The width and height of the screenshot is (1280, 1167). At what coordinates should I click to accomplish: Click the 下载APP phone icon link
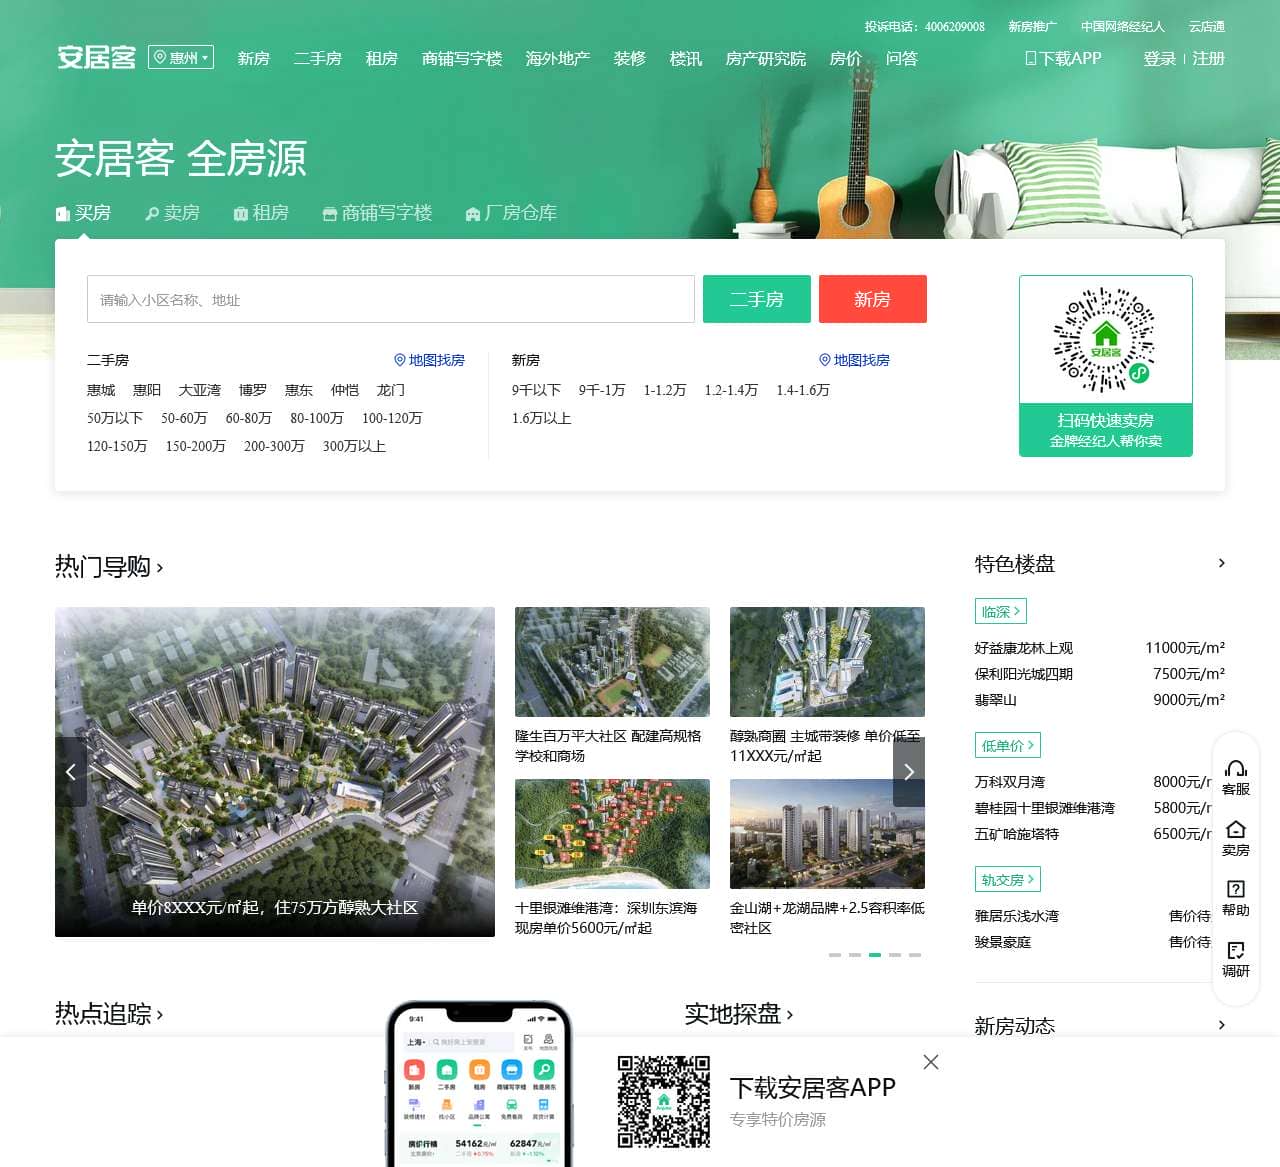pos(1064,59)
